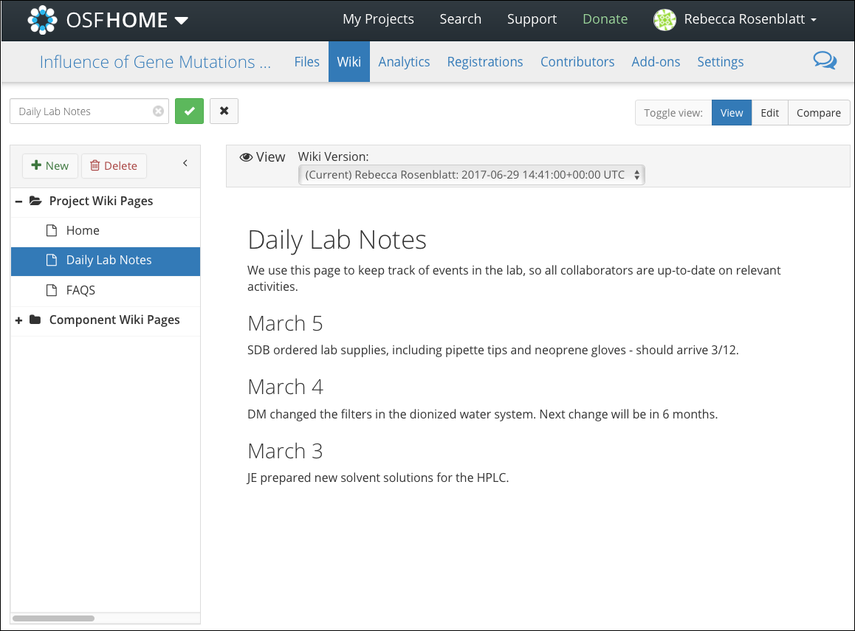Image resolution: width=855 pixels, height=631 pixels.
Task: Cancel rename with the X button
Action: [224, 111]
